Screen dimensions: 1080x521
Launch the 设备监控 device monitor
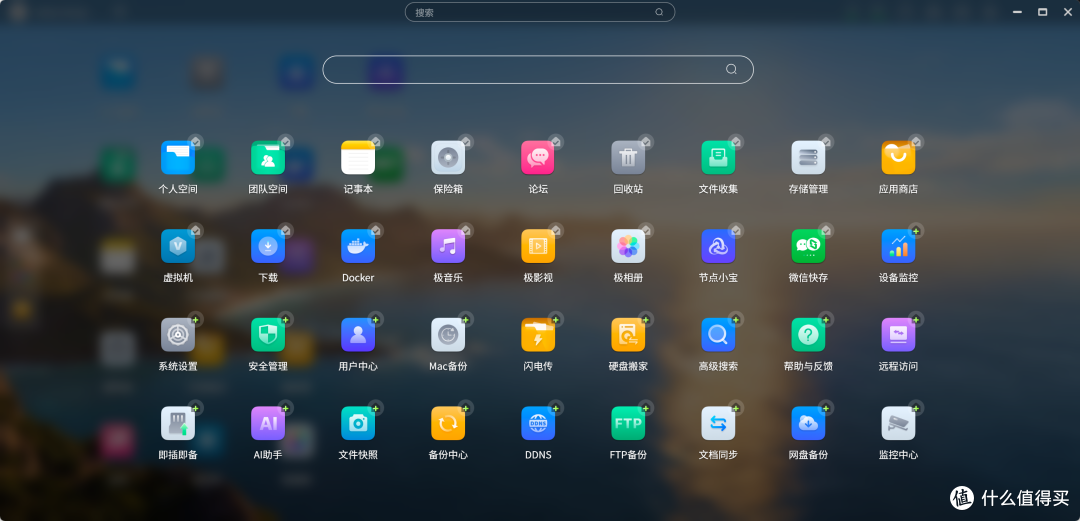(898, 246)
